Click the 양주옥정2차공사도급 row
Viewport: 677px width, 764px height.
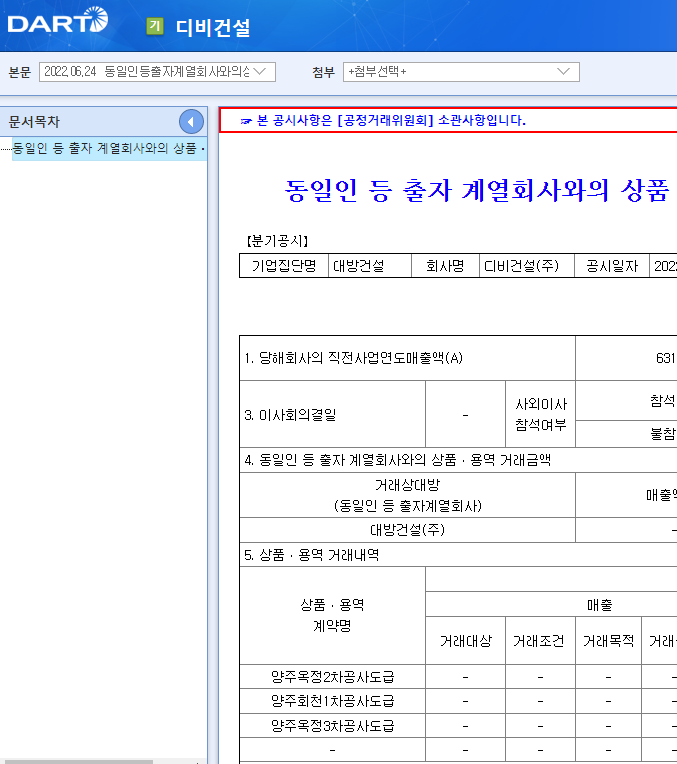pyautogui.click(x=332, y=677)
